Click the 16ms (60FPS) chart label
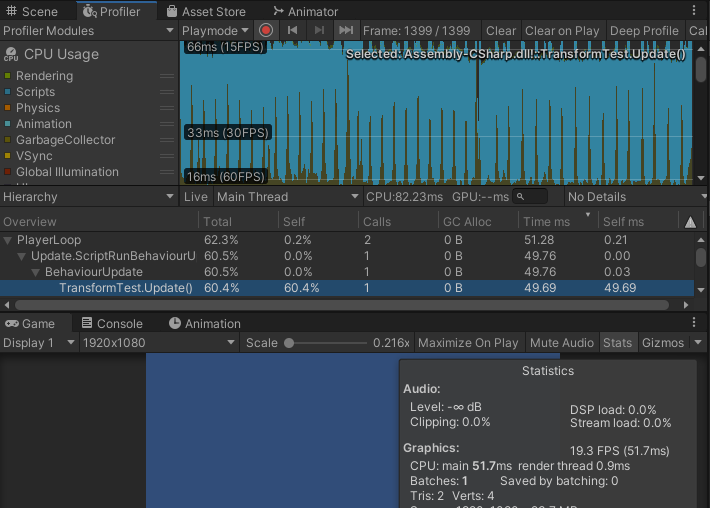Screen dimensions: 710x508 tap(225, 177)
